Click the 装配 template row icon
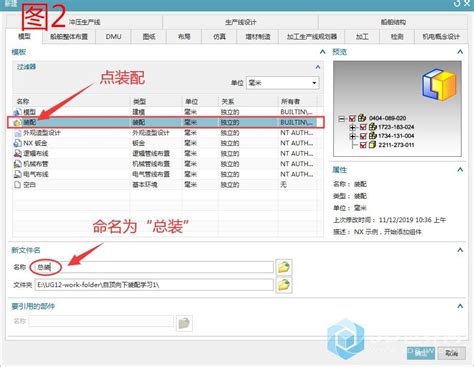This screenshot has width=474, height=367. coord(17,122)
